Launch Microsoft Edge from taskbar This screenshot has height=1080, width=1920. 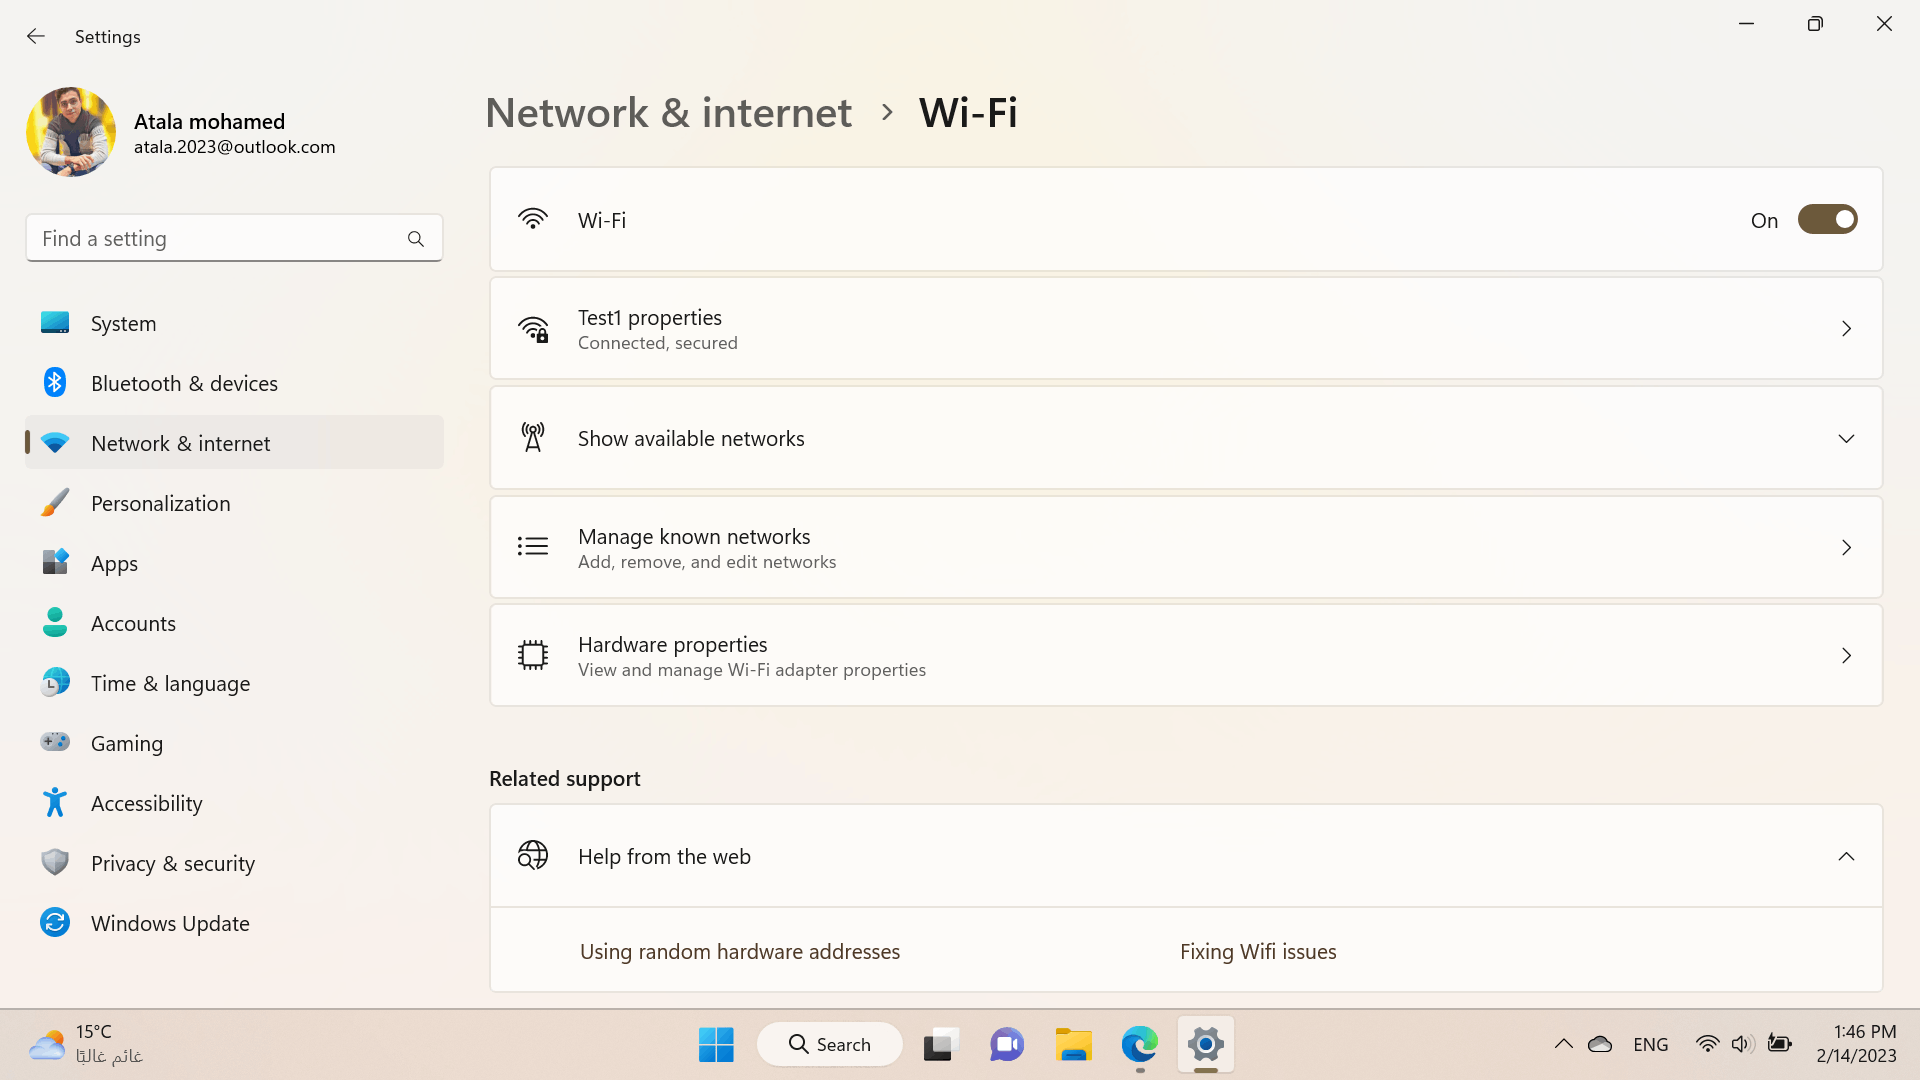point(1139,1045)
